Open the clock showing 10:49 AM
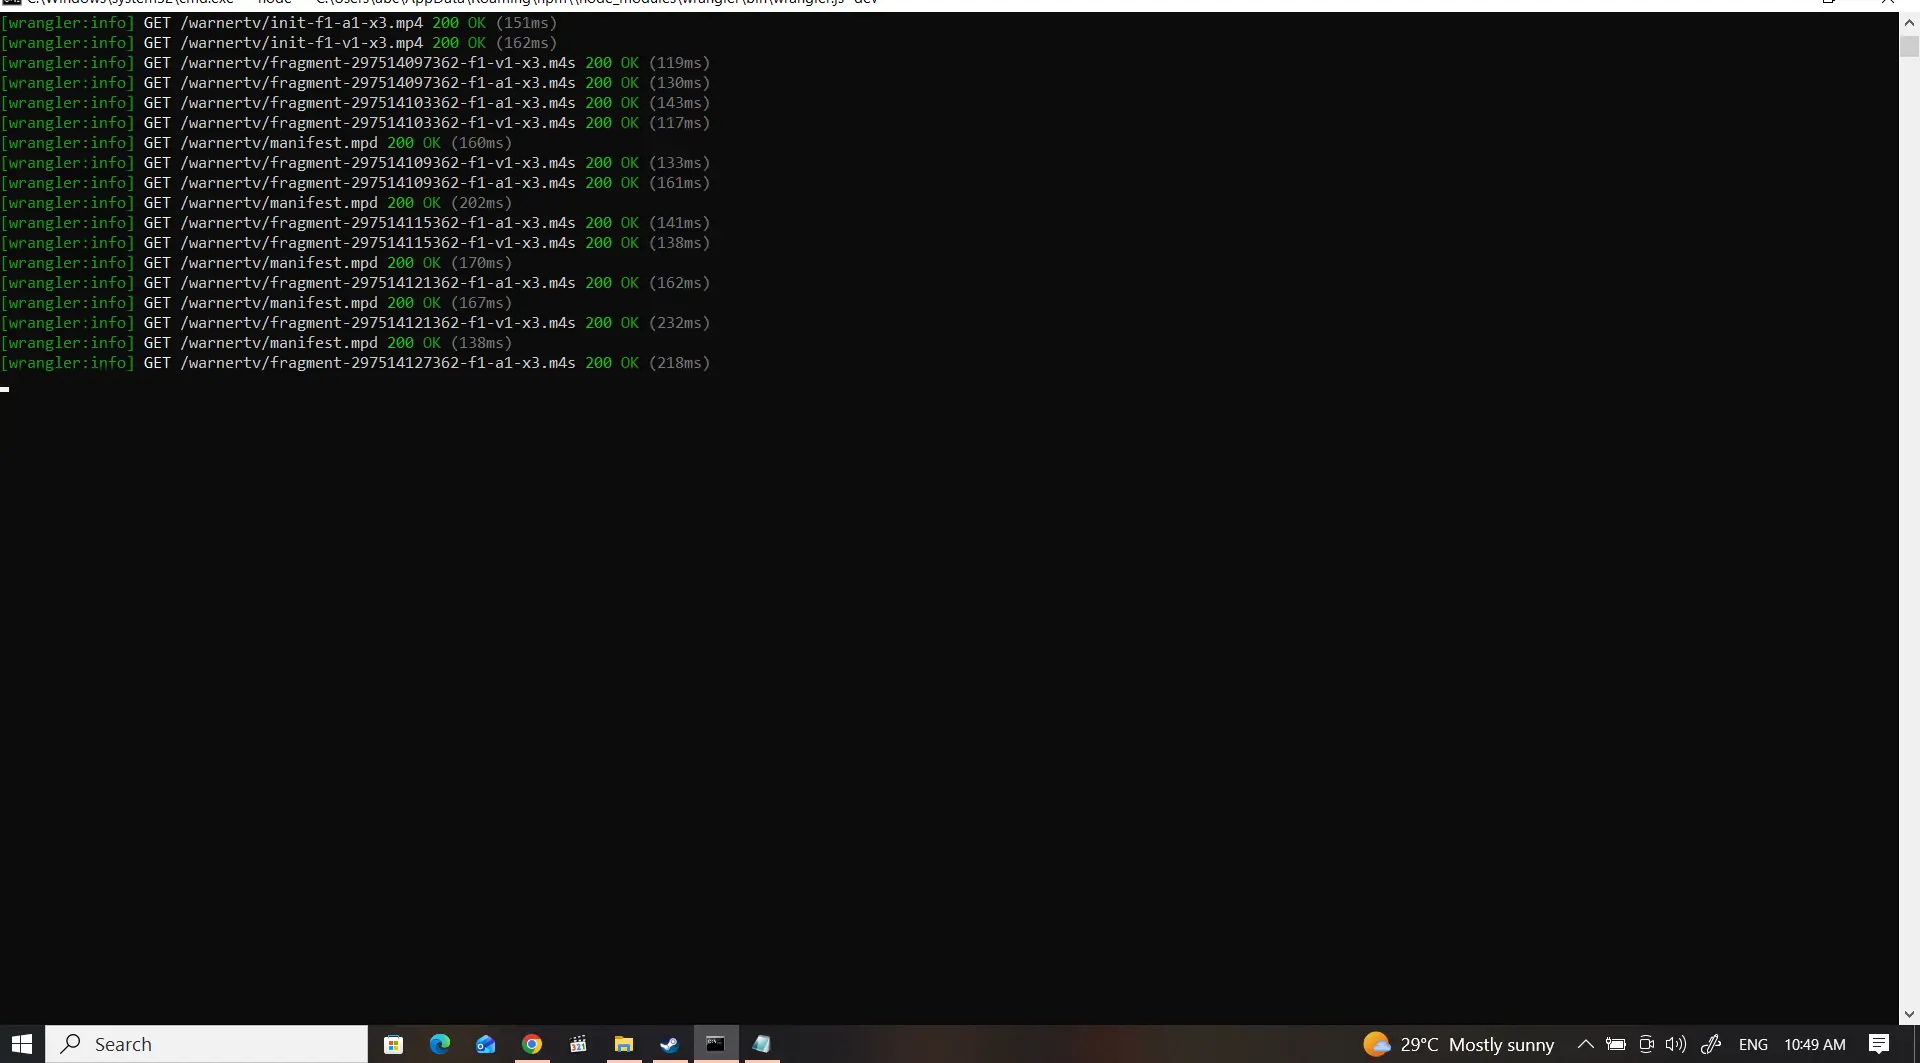This screenshot has height=1063, width=1920. click(1814, 1044)
